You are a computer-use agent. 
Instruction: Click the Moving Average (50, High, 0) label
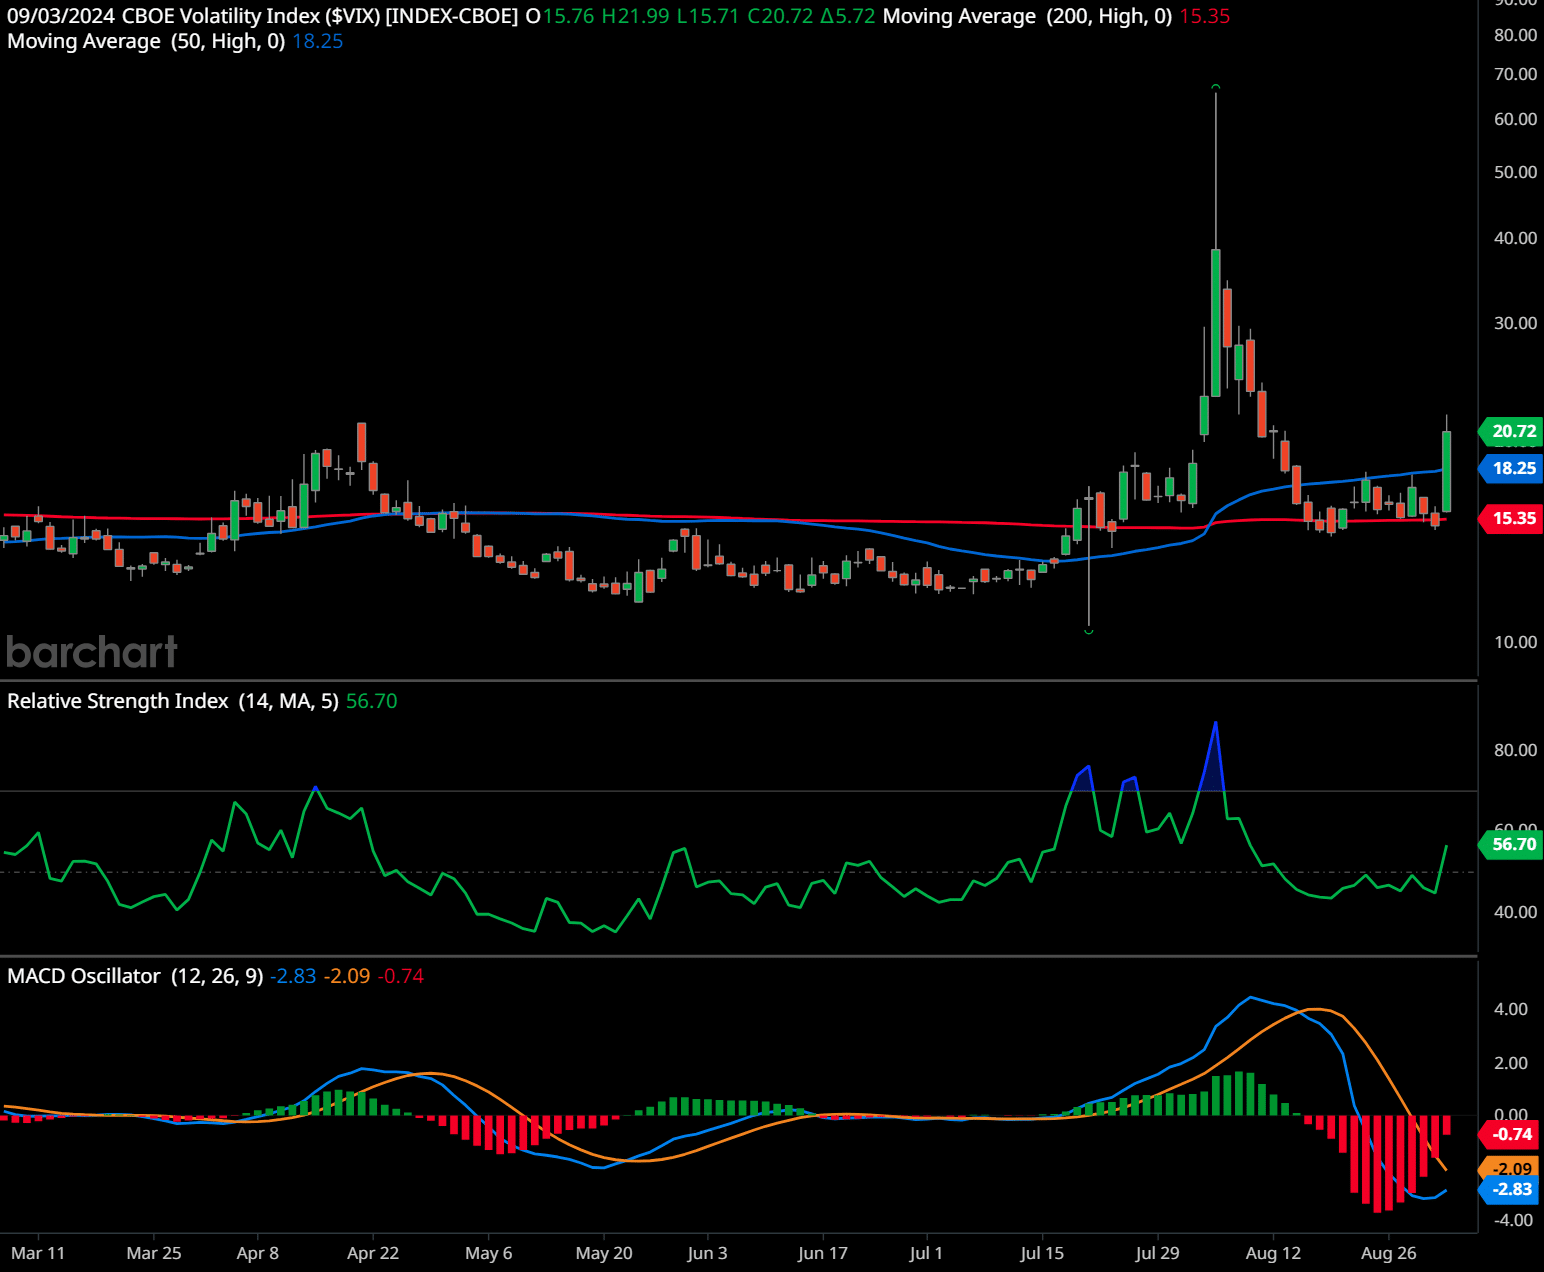tap(146, 41)
